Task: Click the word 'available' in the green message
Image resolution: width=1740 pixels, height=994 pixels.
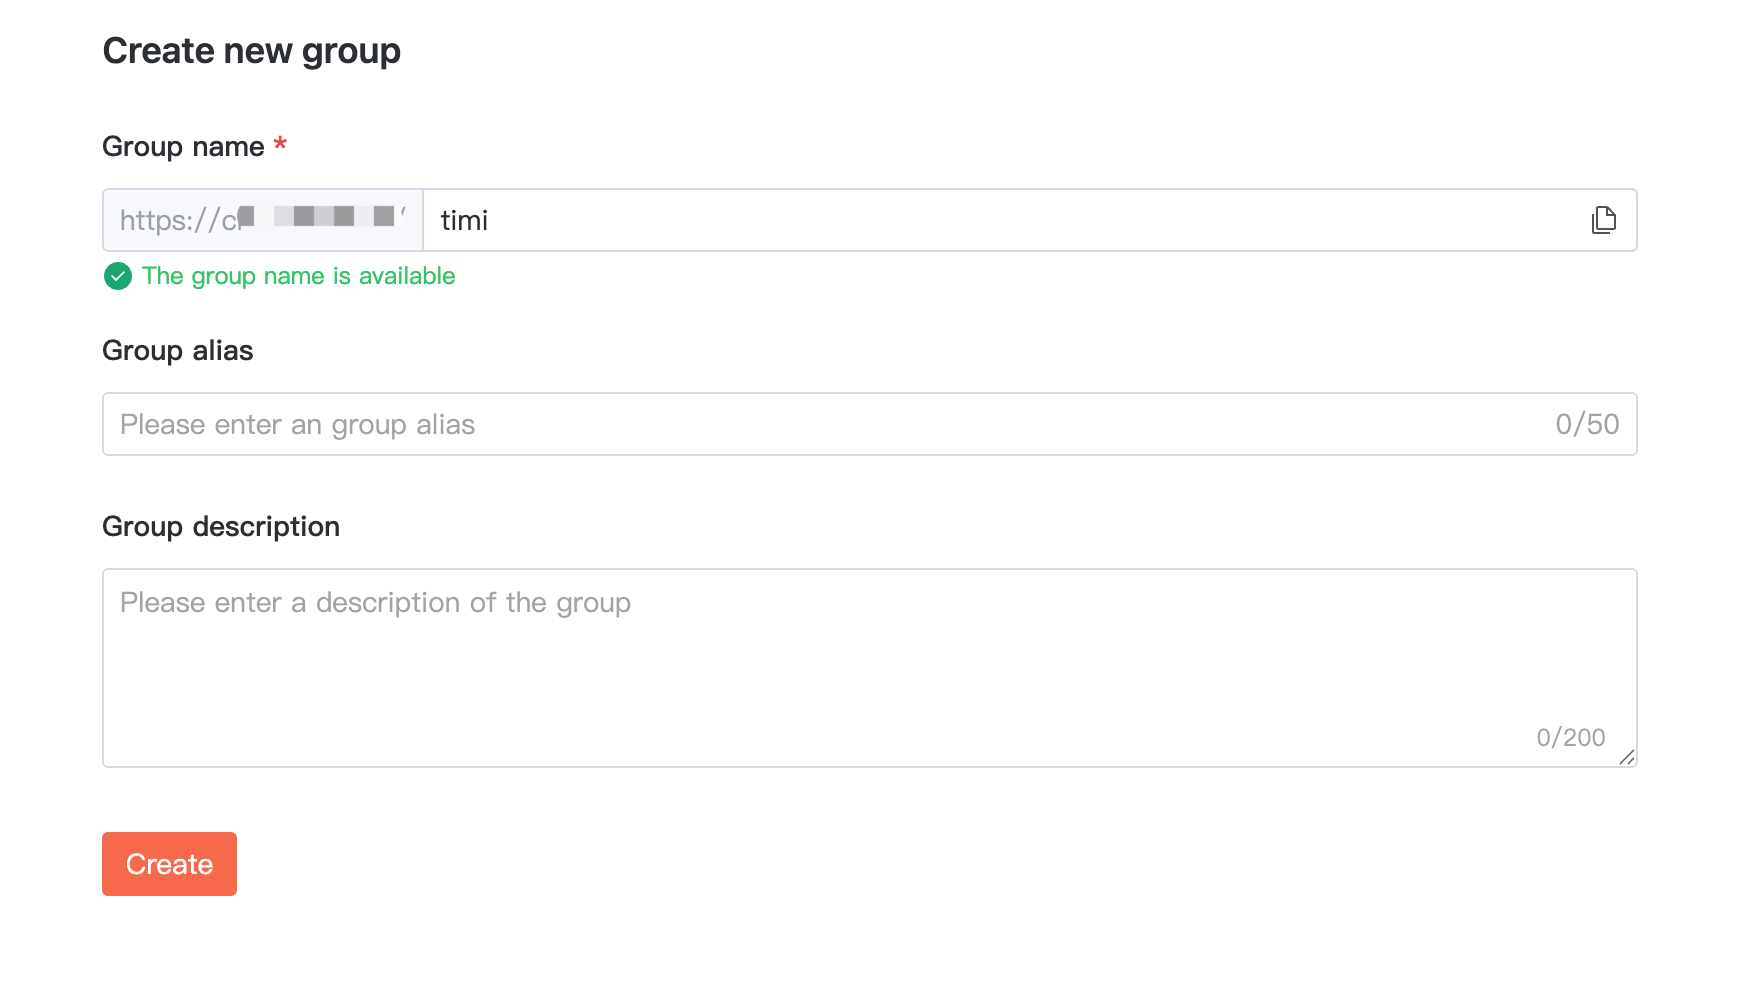Action: click(407, 276)
